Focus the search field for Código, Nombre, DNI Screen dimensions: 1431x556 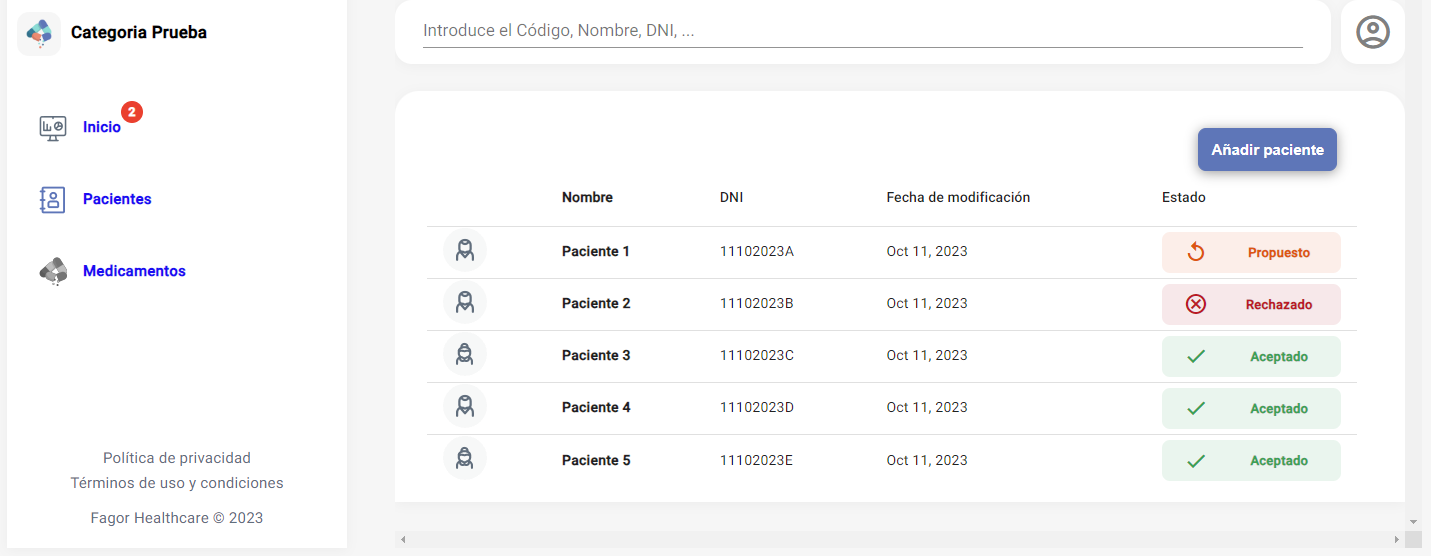pos(862,31)
